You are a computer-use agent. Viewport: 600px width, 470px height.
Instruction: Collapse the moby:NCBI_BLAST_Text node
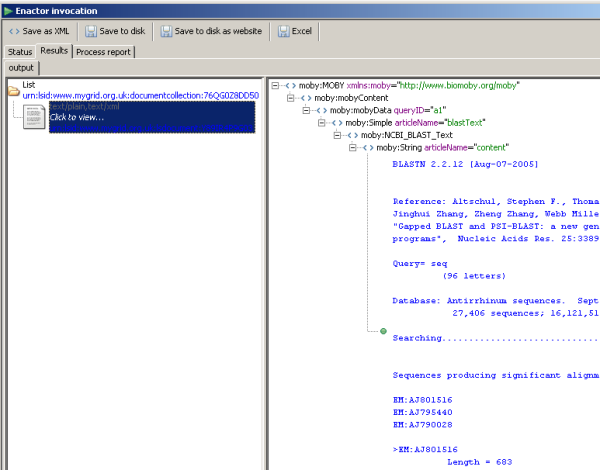coord(338,135)
